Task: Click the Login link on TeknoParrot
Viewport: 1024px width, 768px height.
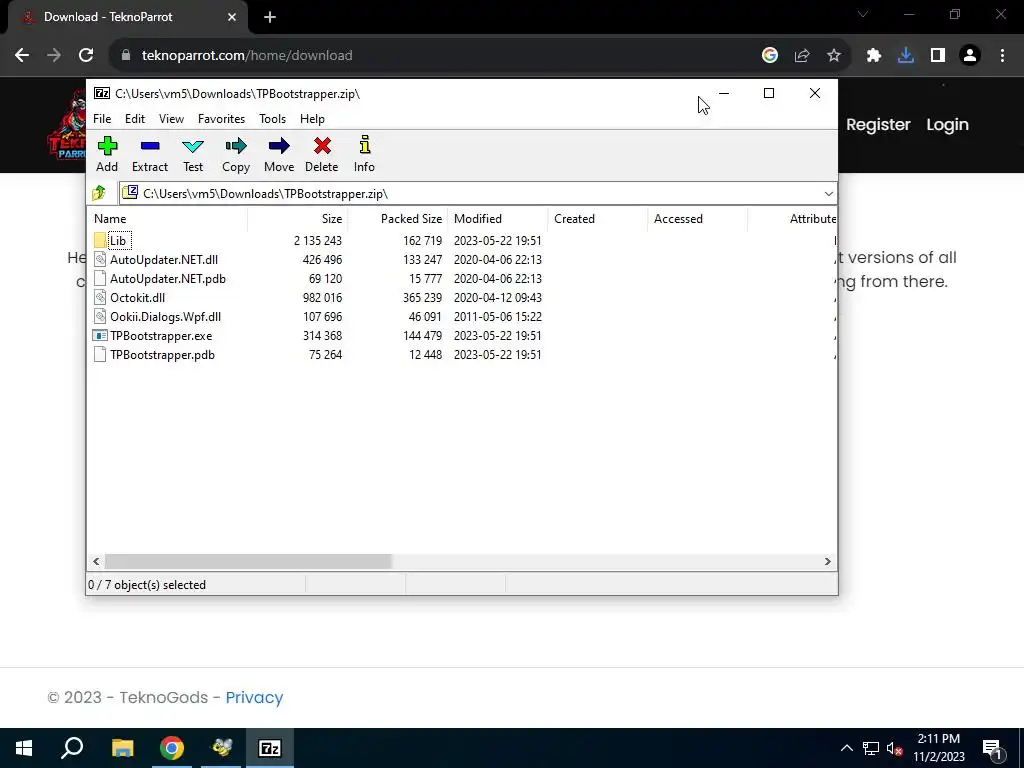Action: pos(947,125)
